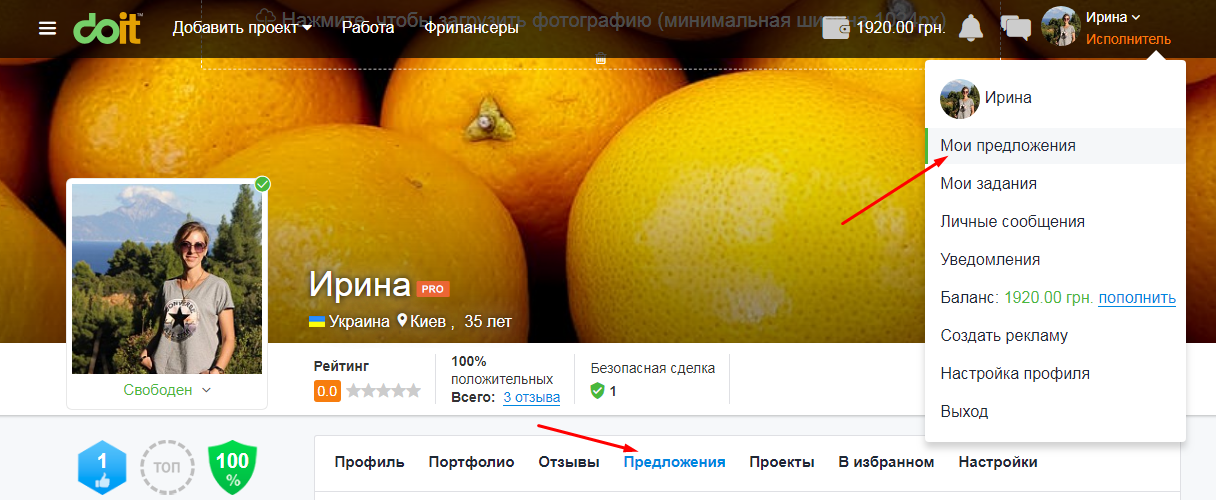Viewport: 1216px width, 500px height.
Task: Click the dashed TOP badge
Action: [x=166, y=467]
